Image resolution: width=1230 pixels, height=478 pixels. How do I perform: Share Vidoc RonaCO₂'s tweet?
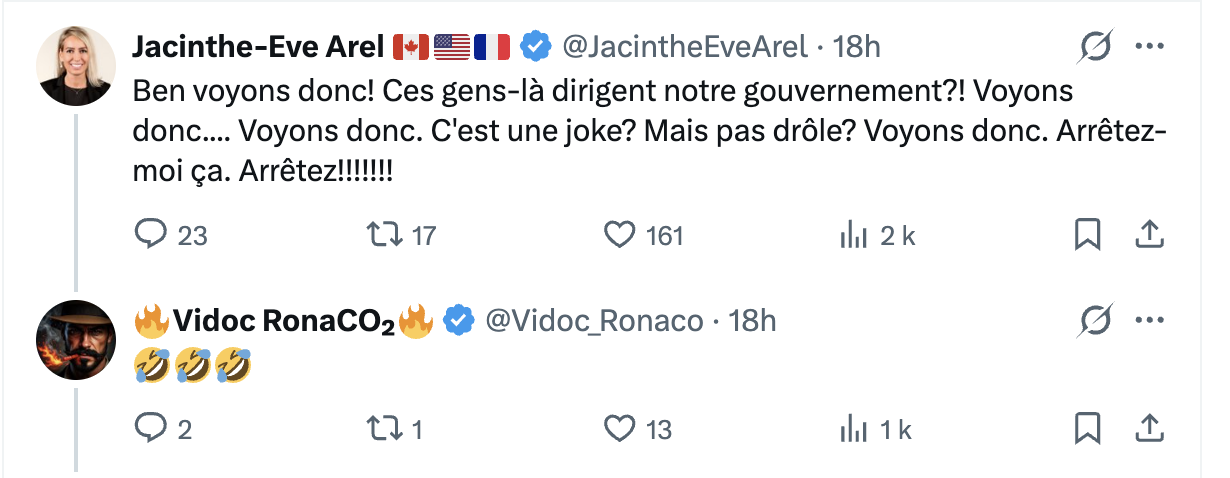(x=1149, y=429)
